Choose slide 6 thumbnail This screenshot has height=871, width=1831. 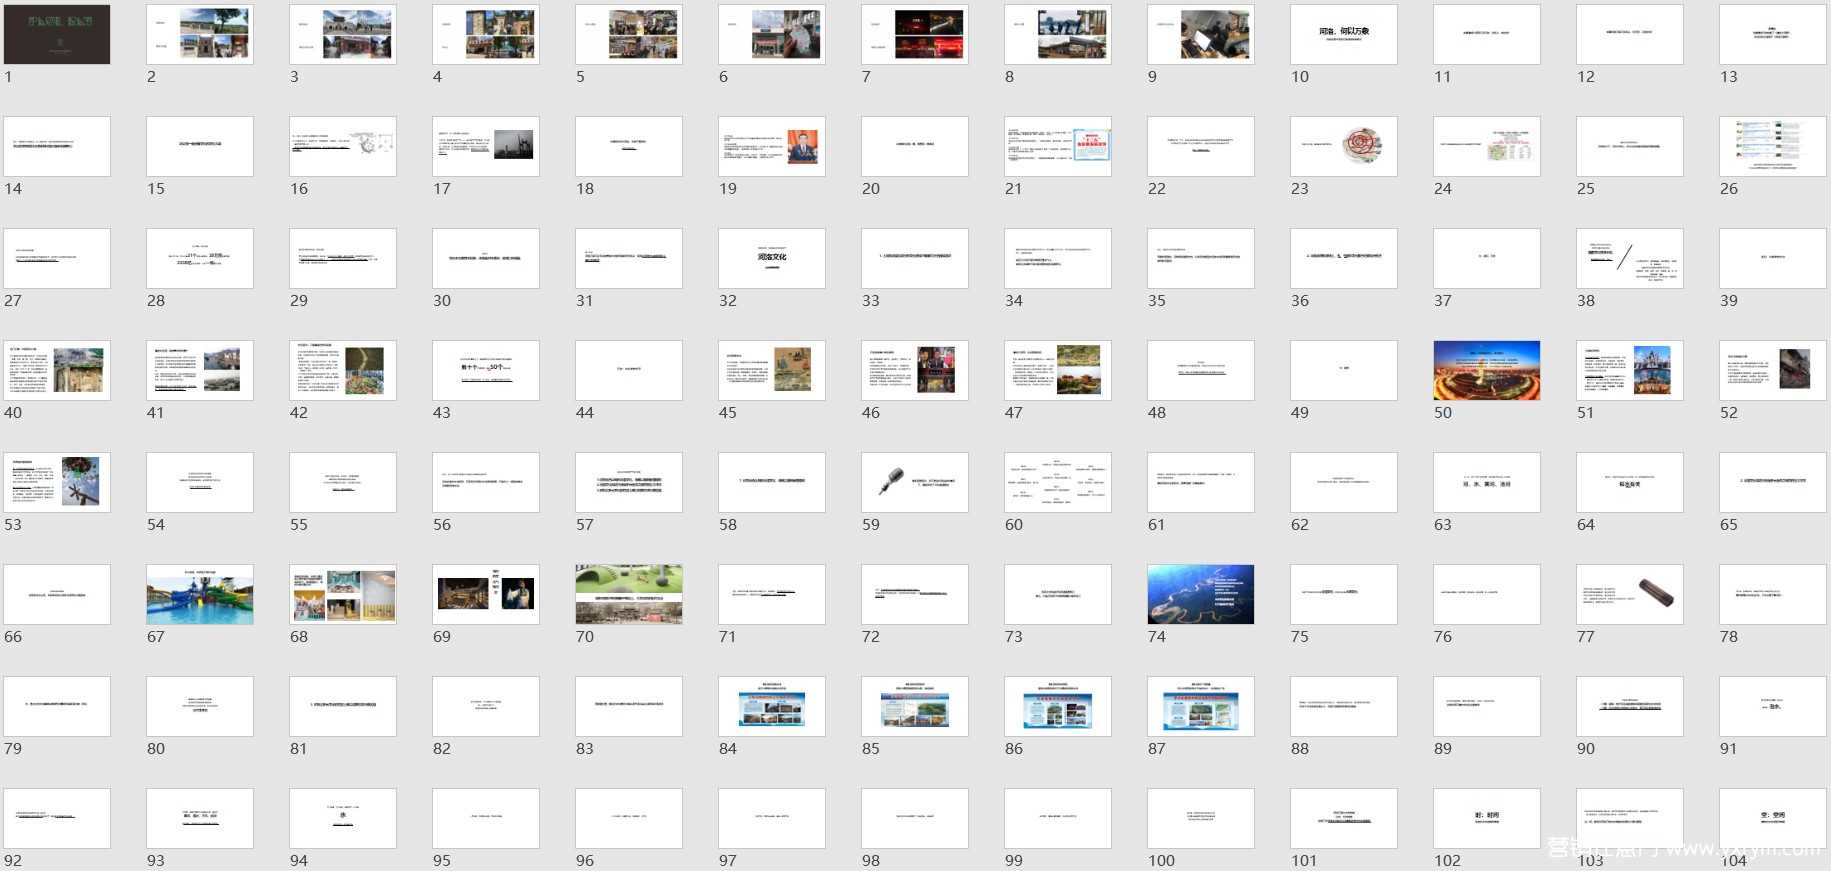(x=772, y=34)
